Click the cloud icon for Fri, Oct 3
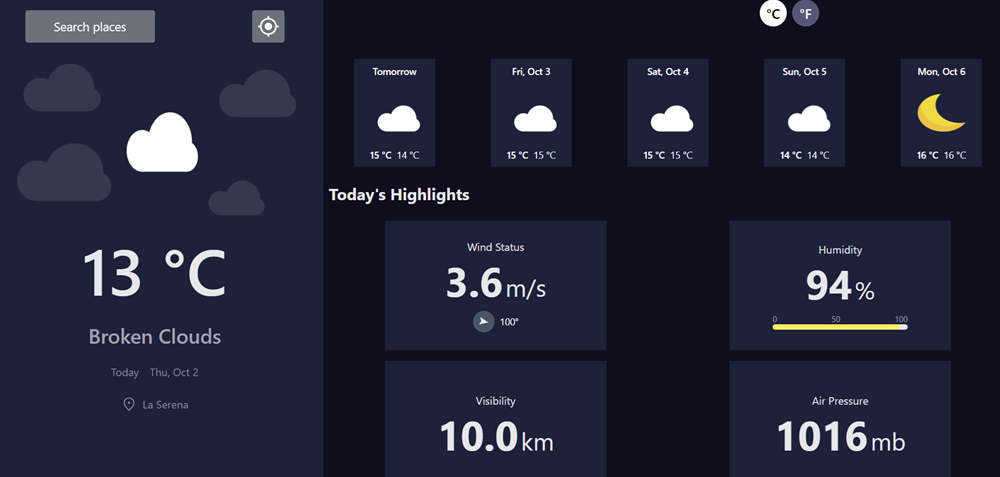Viewport: 1000px width, 477px height. 535,120
